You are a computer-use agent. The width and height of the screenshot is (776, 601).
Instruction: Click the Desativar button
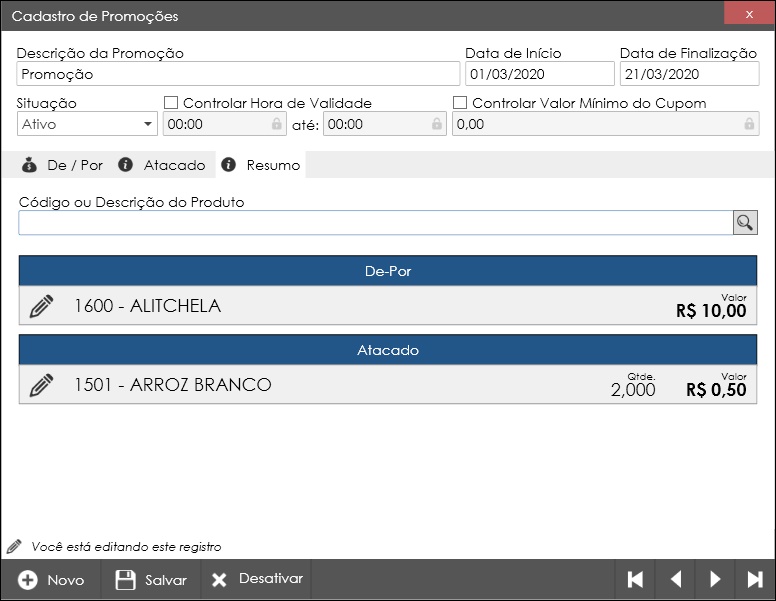click(x=256, y=579)
